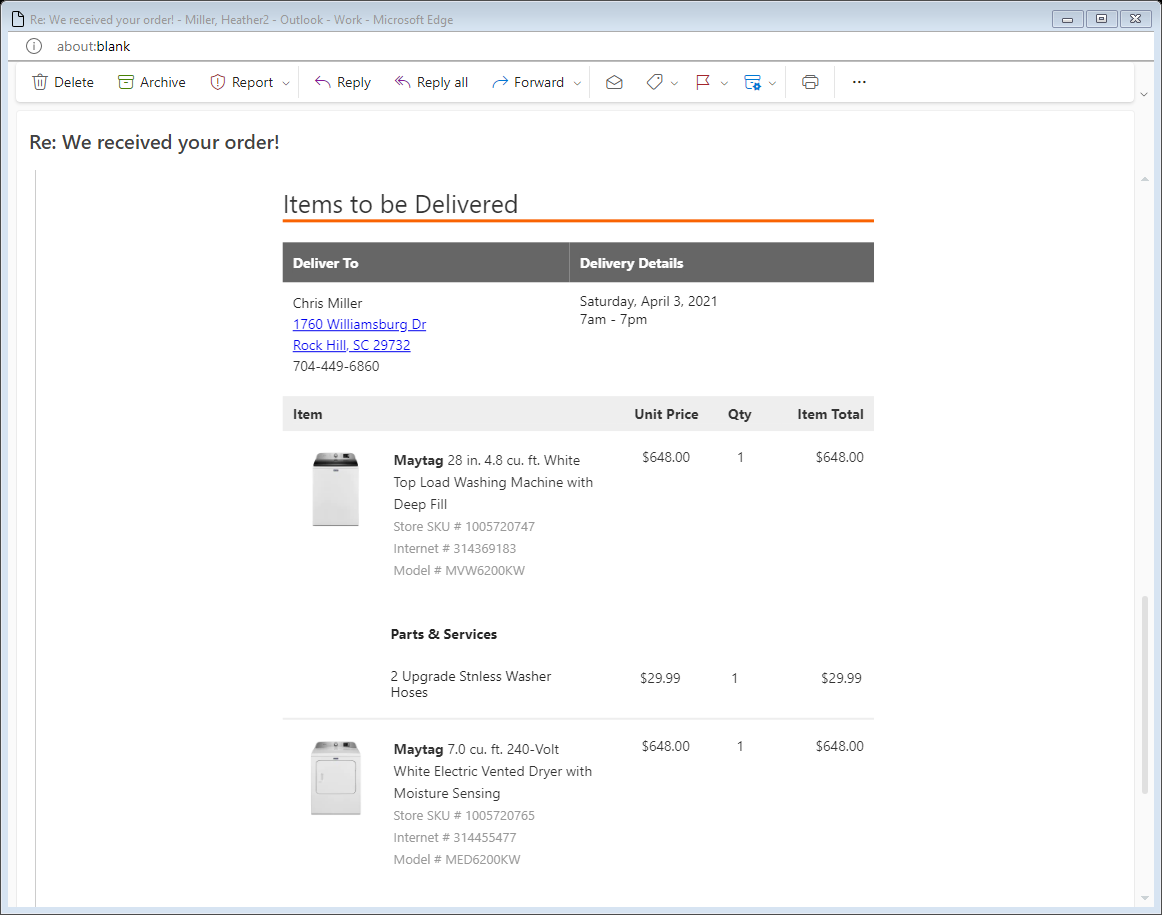Click the Reply arrow button
1162x915 pixels.
coord(342,82)
